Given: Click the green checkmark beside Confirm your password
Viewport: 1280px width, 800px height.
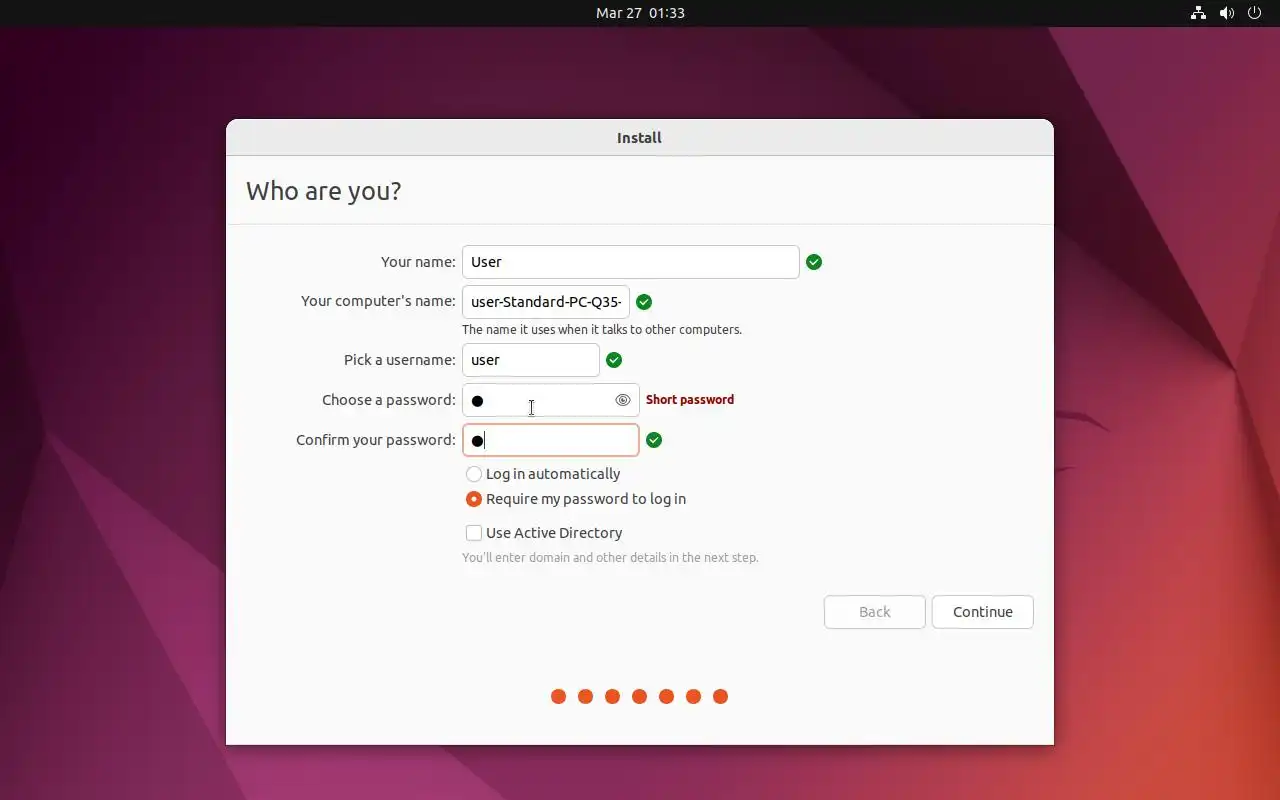Looking at the screenshot, I should click(654, 440).
